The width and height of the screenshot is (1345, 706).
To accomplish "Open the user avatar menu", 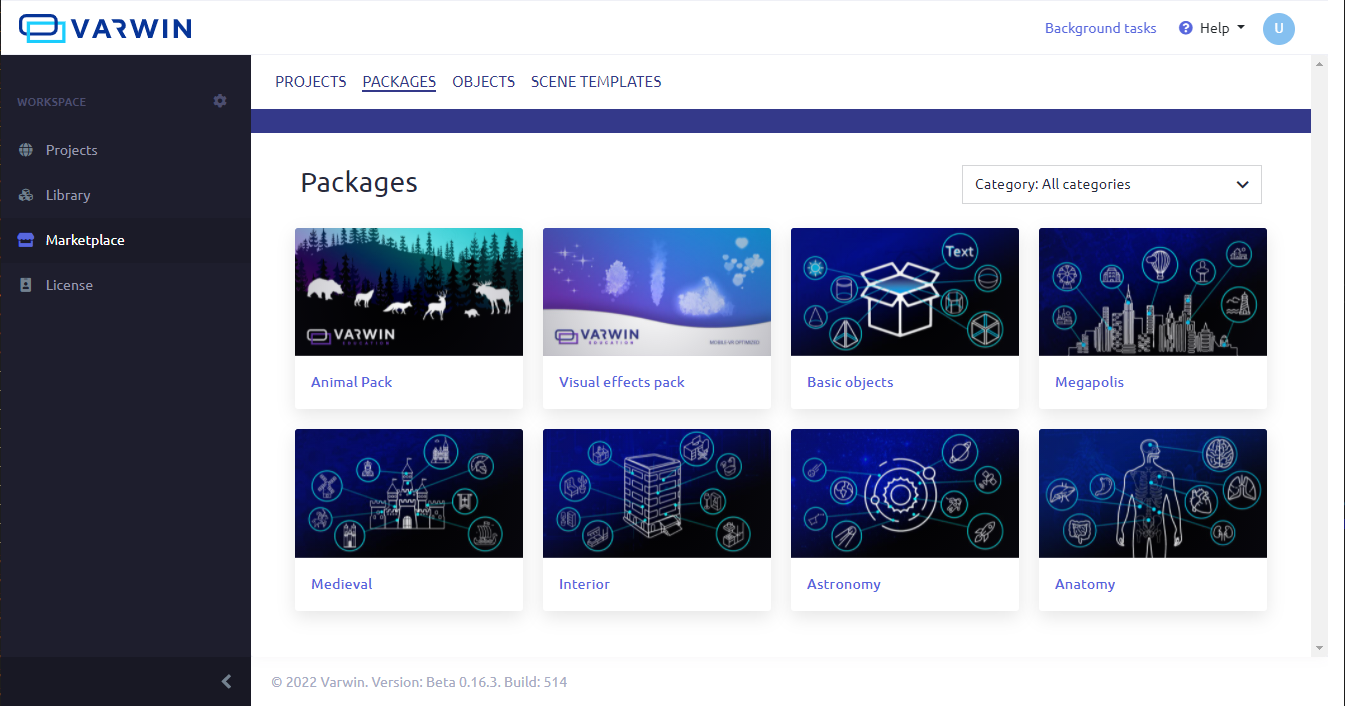I will click(1278, 29).
